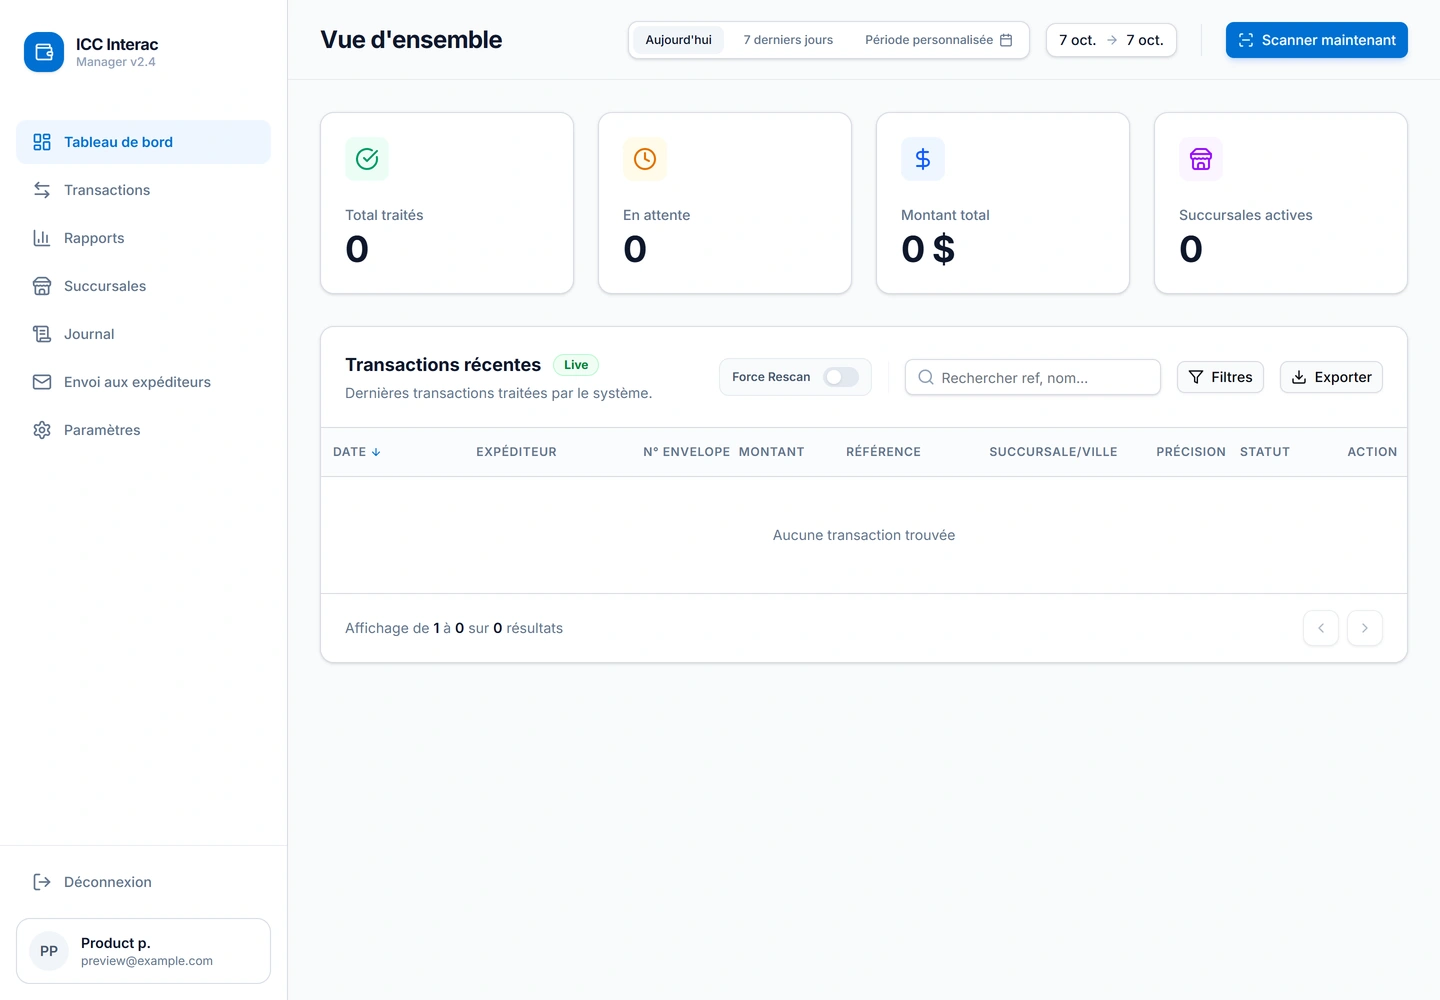1440x1000 pixels.
Task: Click the green checkmark icon on Total traités
Action: click(367, 159)
